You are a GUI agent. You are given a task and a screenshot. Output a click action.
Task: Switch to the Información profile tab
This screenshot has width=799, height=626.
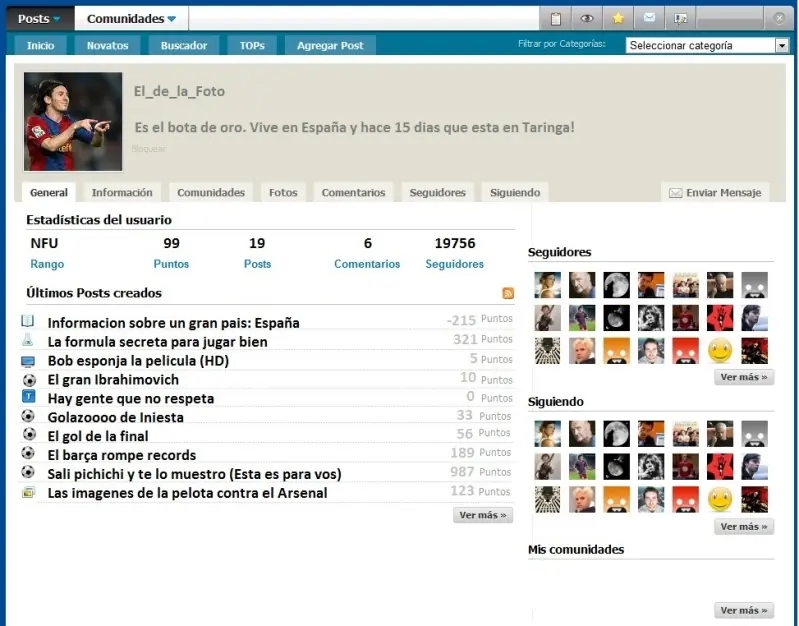(122, 193)
